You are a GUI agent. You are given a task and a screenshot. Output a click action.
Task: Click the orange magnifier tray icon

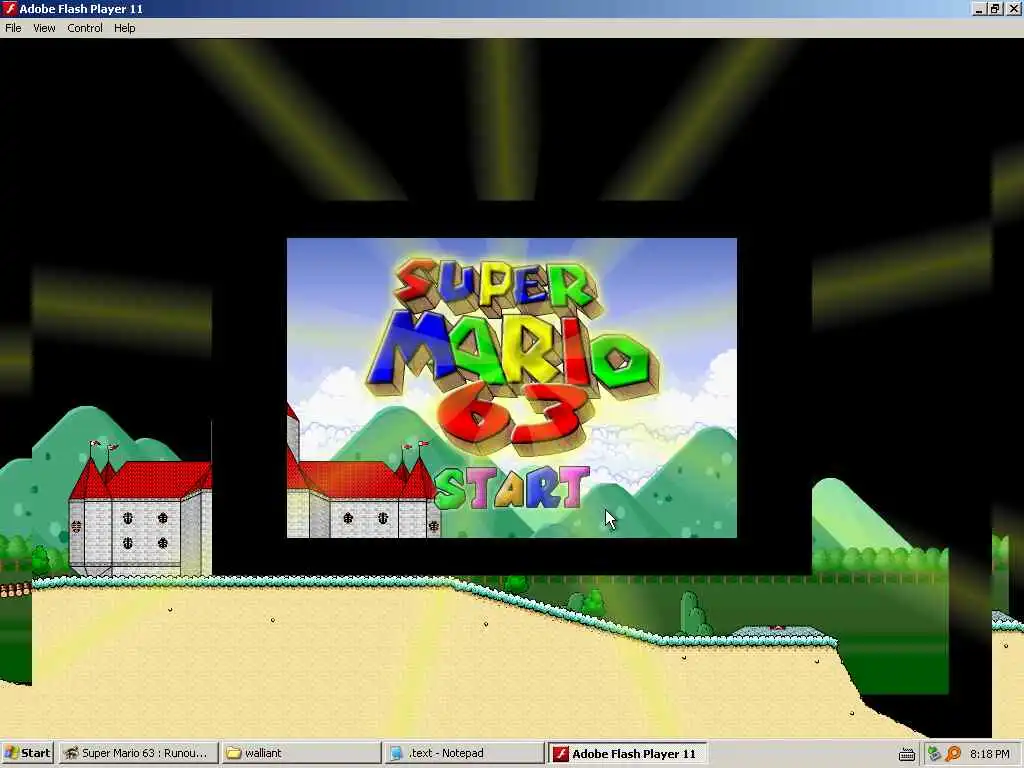pos(953,754)
